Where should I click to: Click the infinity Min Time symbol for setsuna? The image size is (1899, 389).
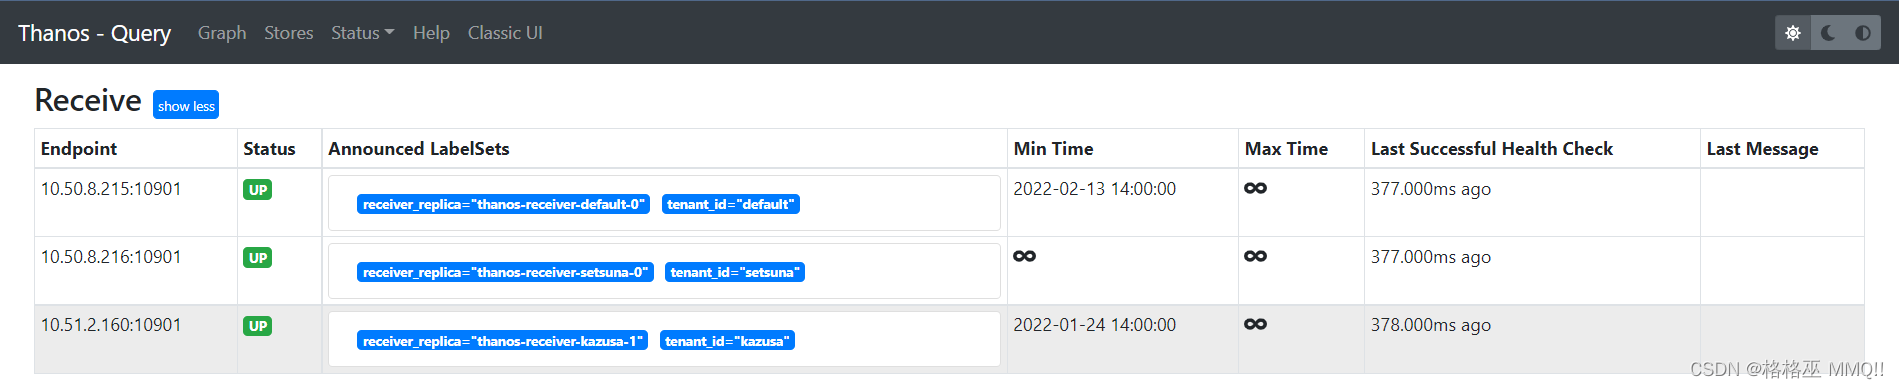[1025, 256]
